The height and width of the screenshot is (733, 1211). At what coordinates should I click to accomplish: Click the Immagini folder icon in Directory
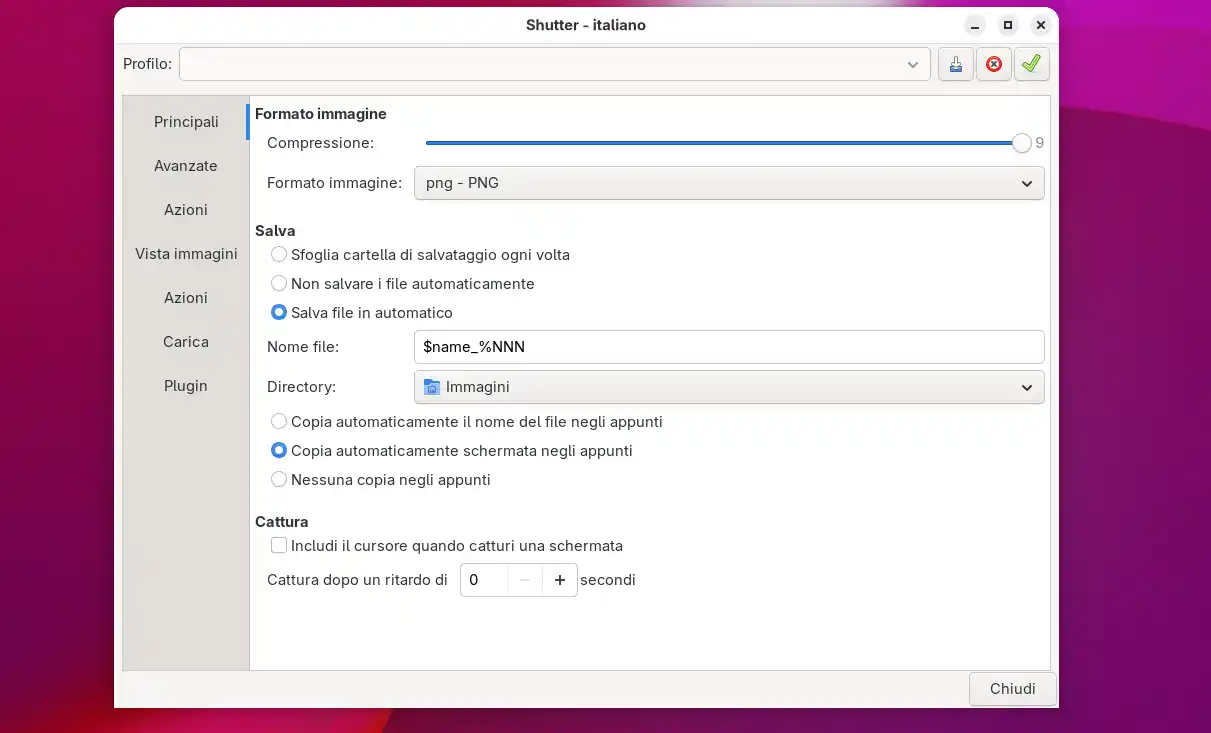click(x=432, y=387)
